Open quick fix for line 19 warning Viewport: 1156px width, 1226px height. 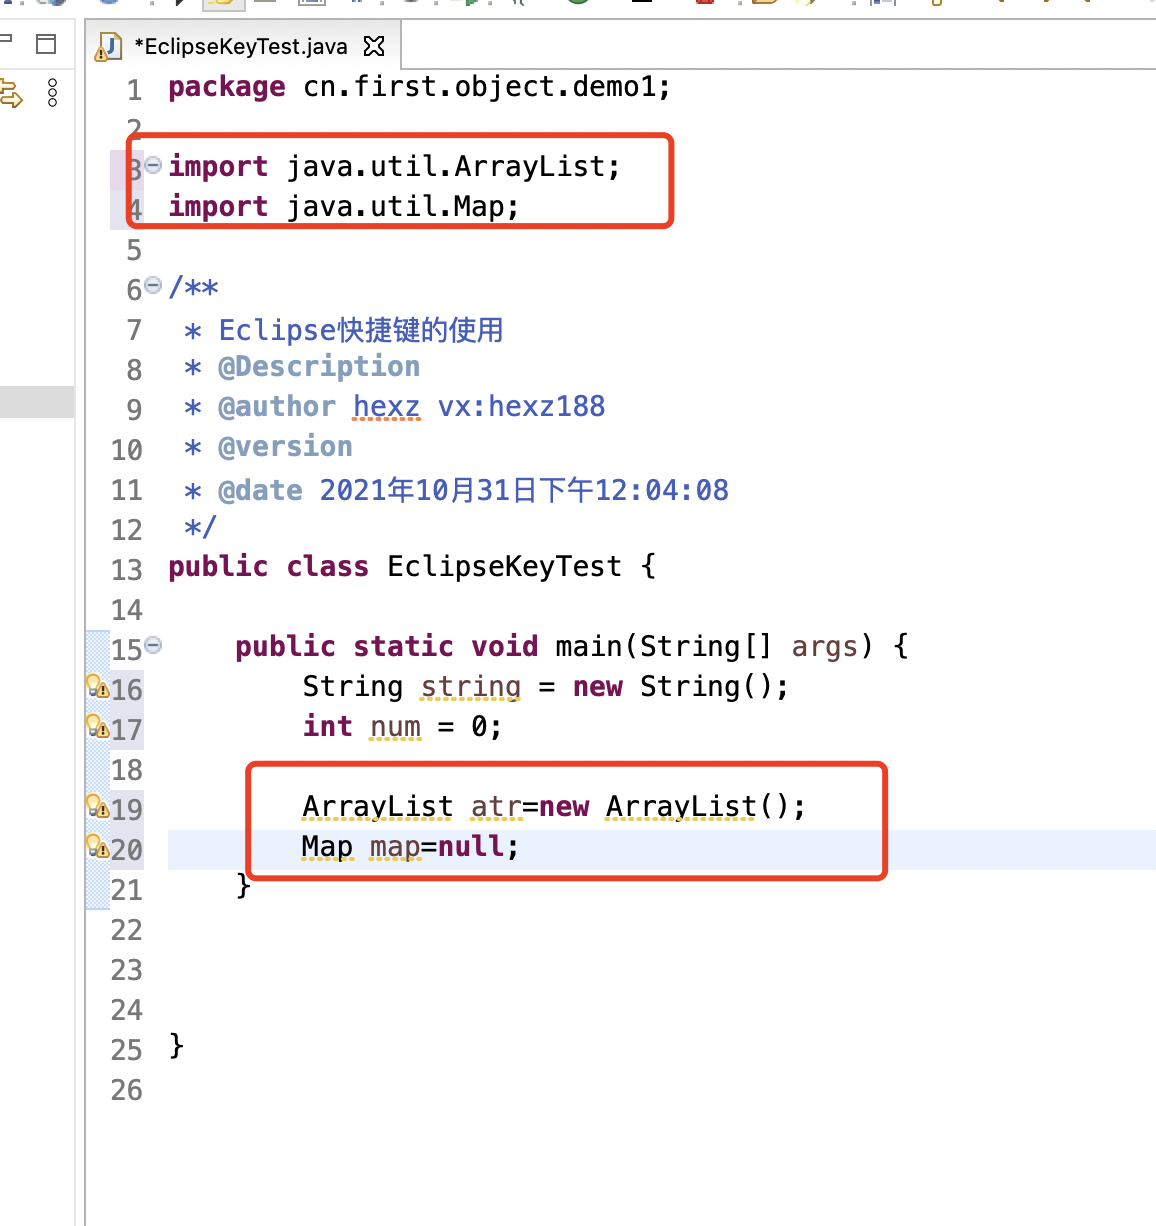coord(97,807)
